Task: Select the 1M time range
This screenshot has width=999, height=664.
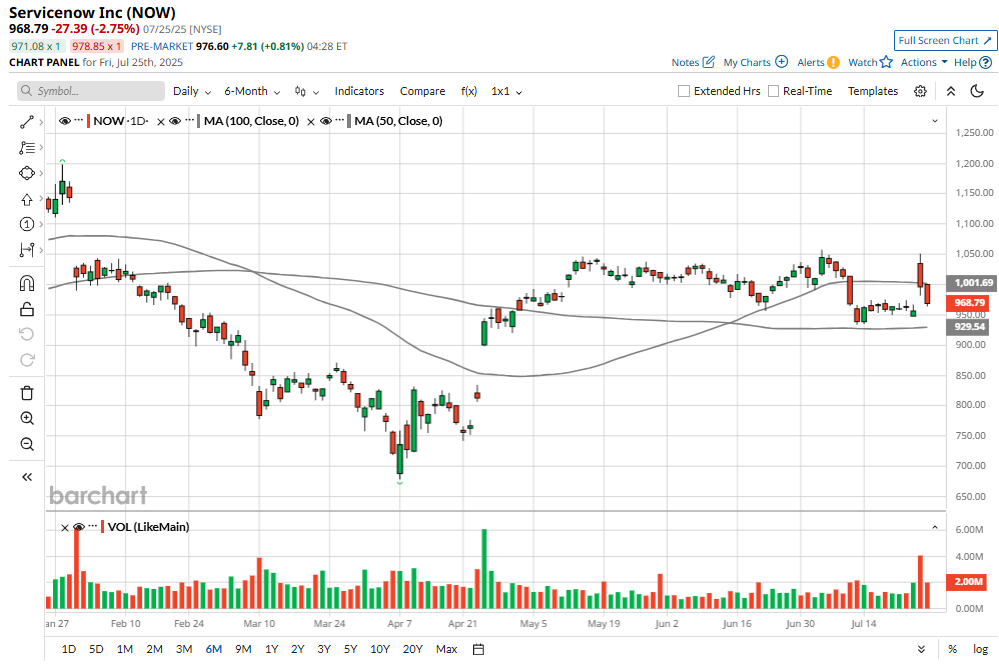Action: coord(125,649)
